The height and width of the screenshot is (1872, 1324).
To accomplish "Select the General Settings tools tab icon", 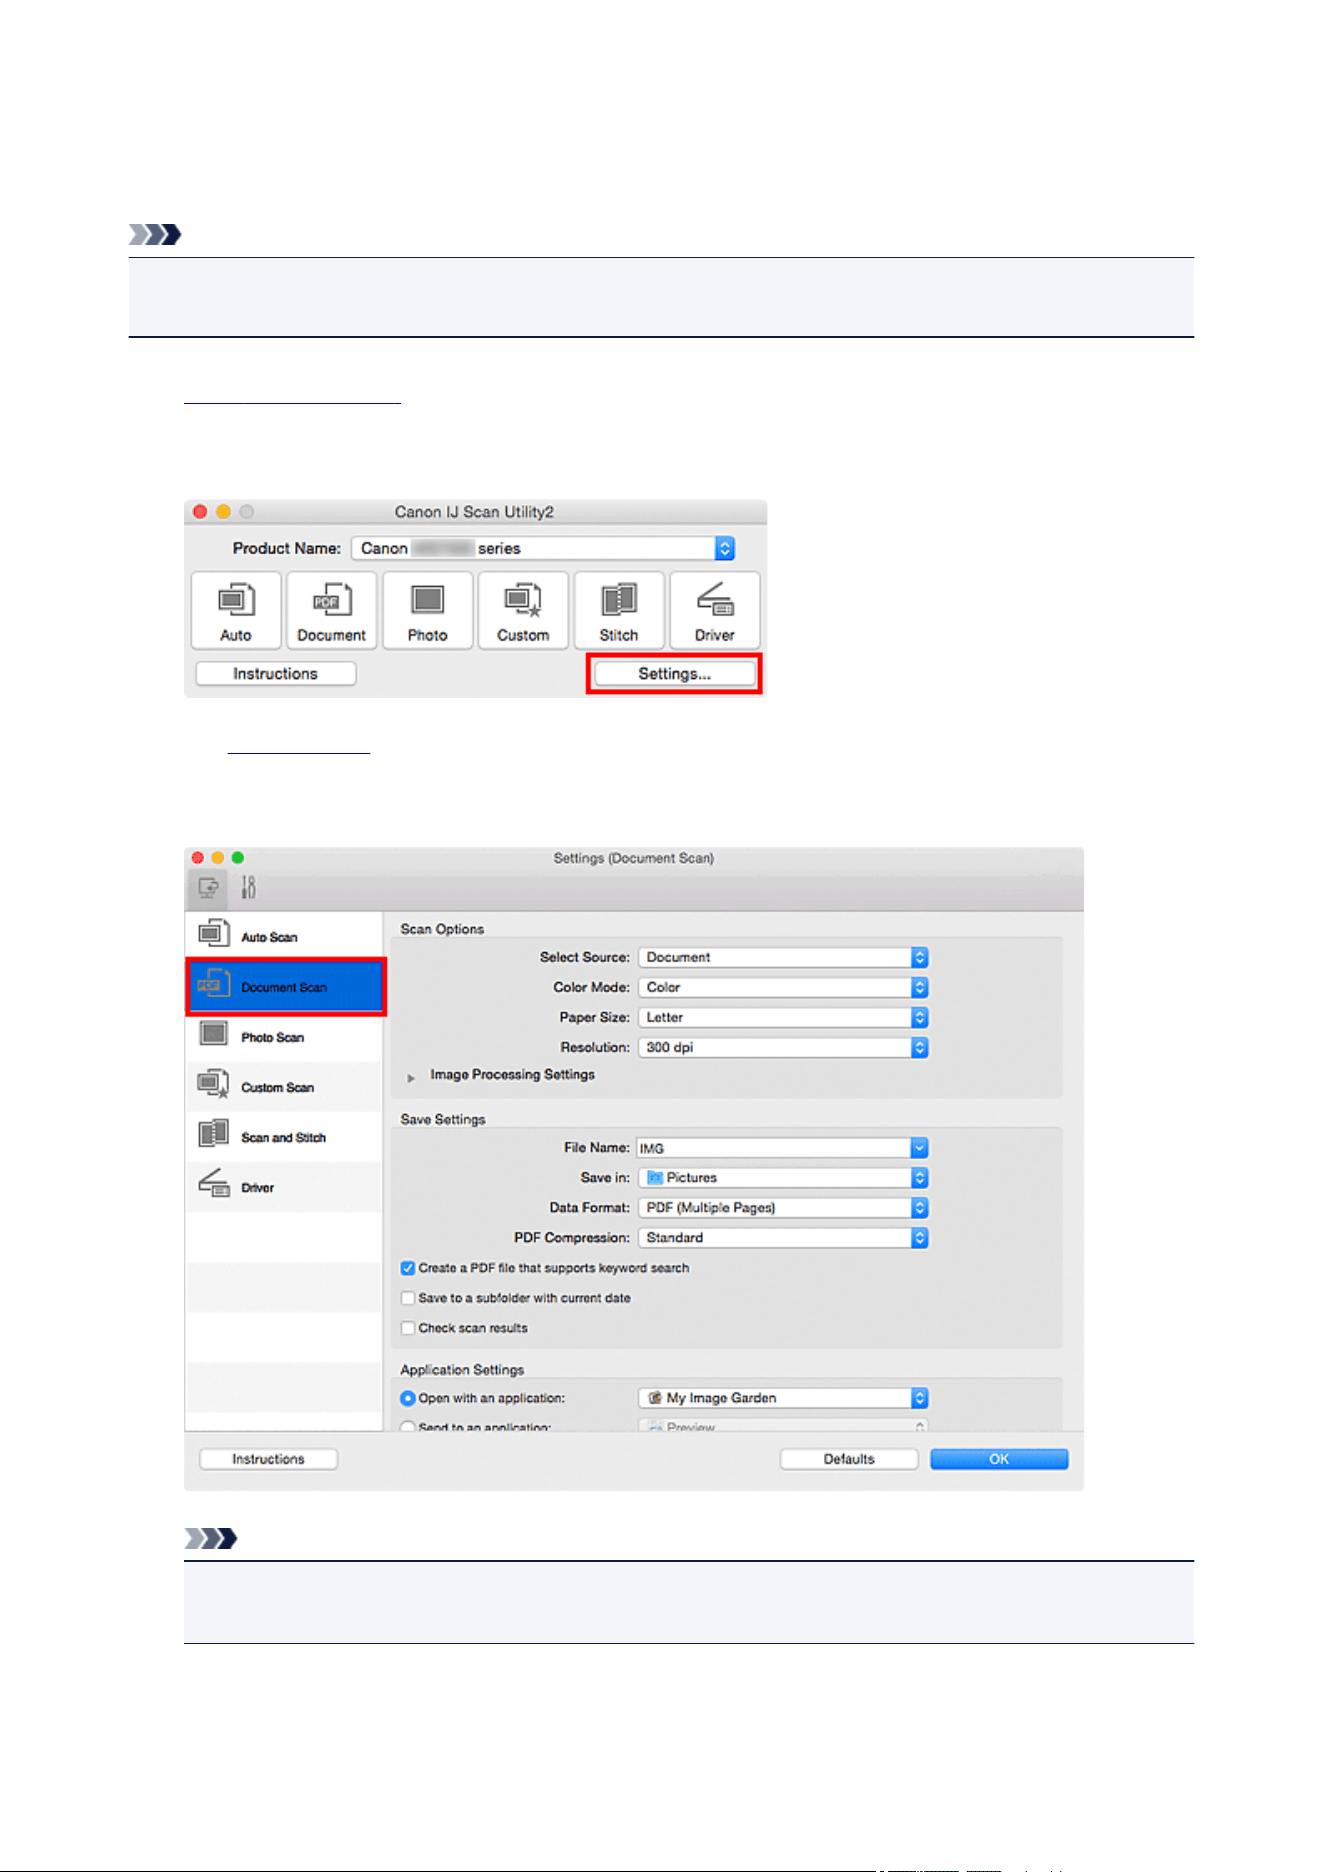I will coord(248,887).
